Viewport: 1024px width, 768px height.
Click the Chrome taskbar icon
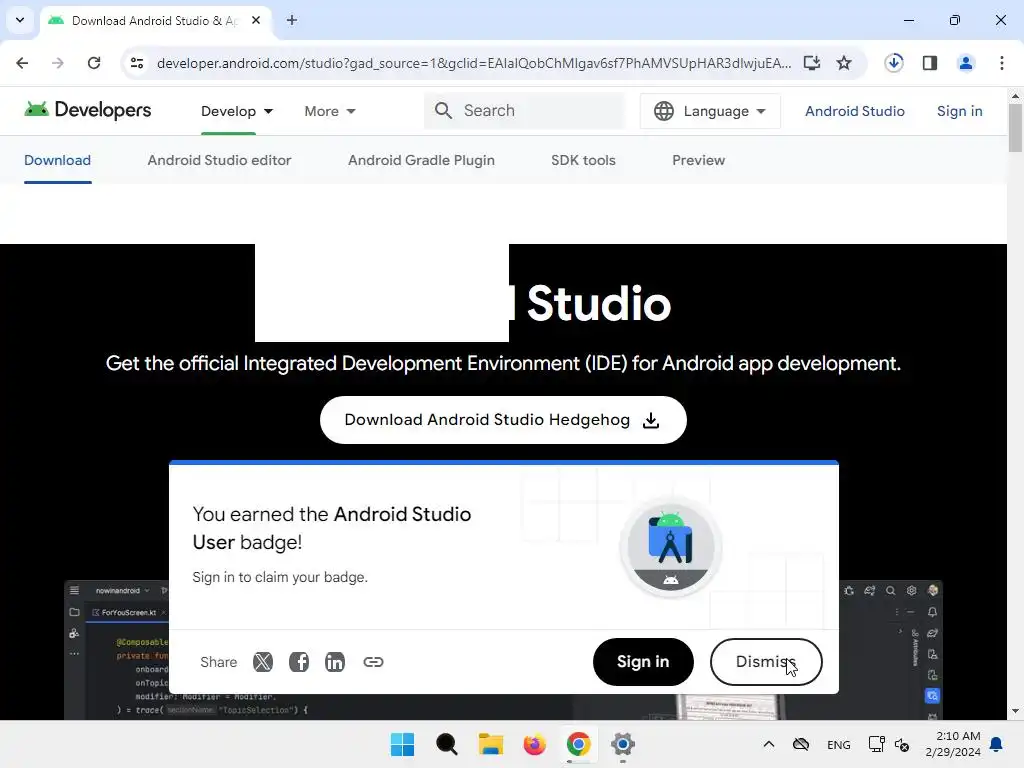tap(579, 744)
